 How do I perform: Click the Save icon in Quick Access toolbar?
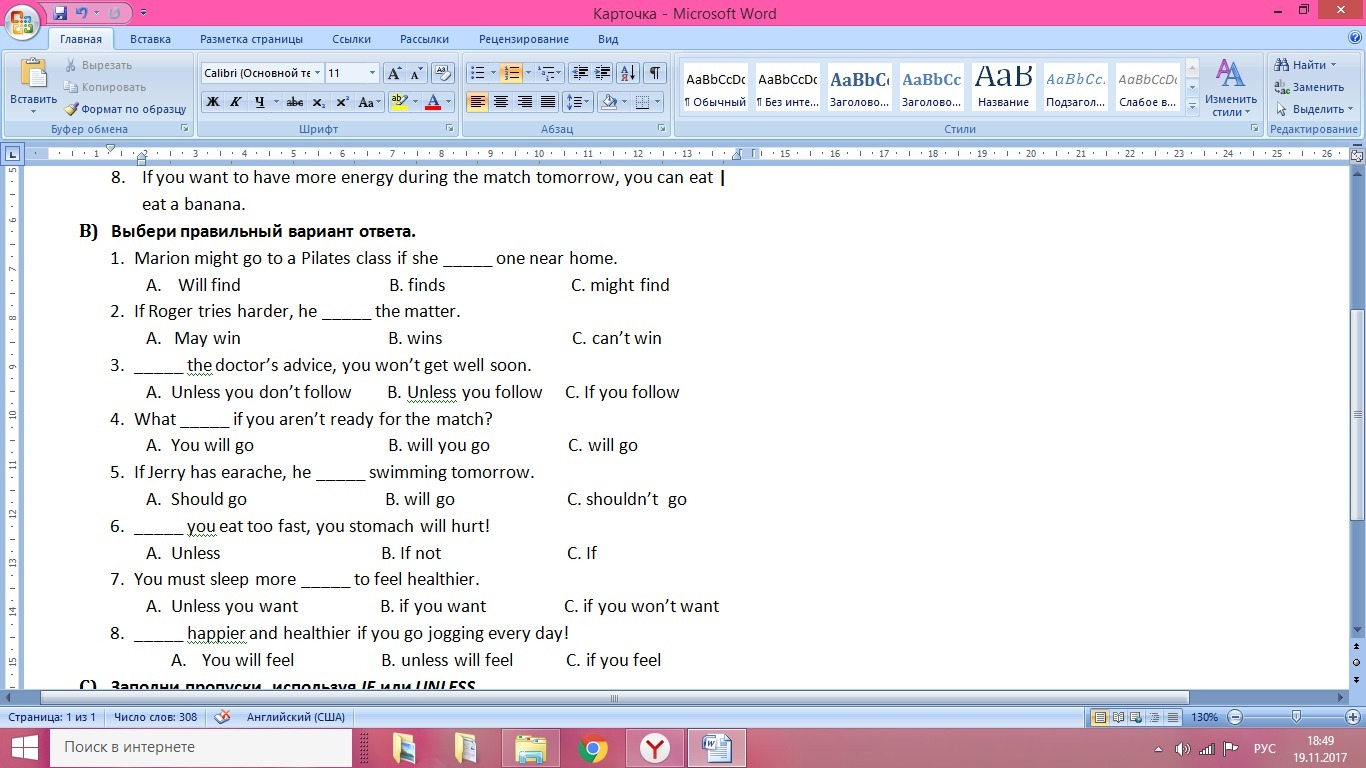coord(60,13)
